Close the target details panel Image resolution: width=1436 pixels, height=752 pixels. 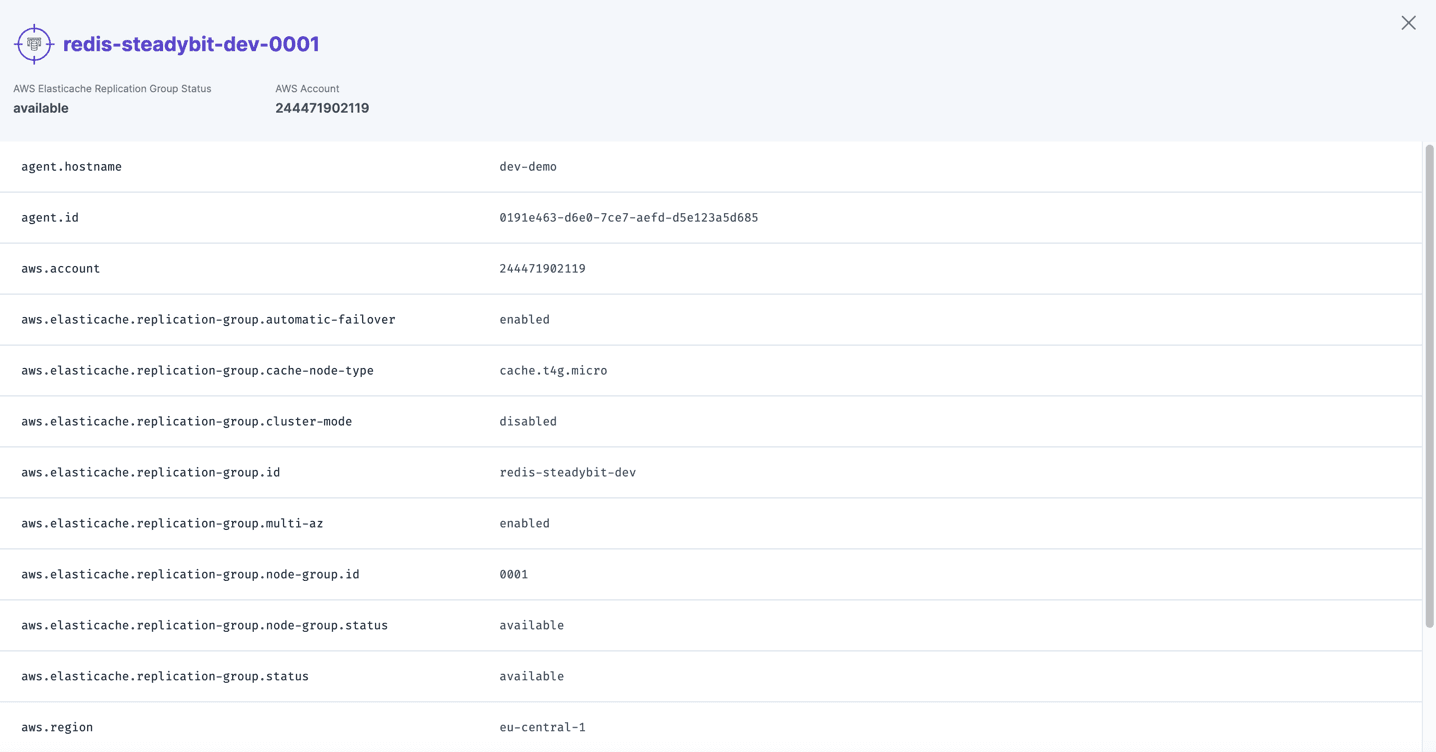tap(1408, 23)
